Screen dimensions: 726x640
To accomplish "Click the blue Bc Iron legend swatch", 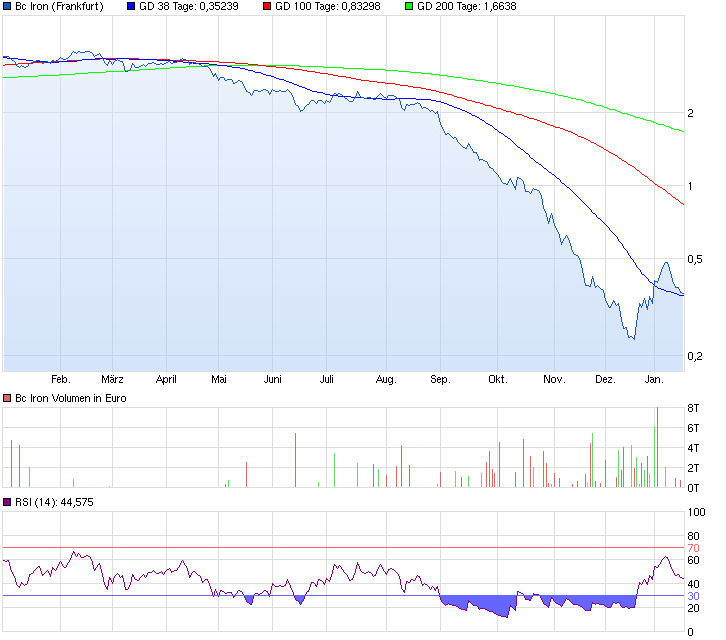I will (7, 6).
